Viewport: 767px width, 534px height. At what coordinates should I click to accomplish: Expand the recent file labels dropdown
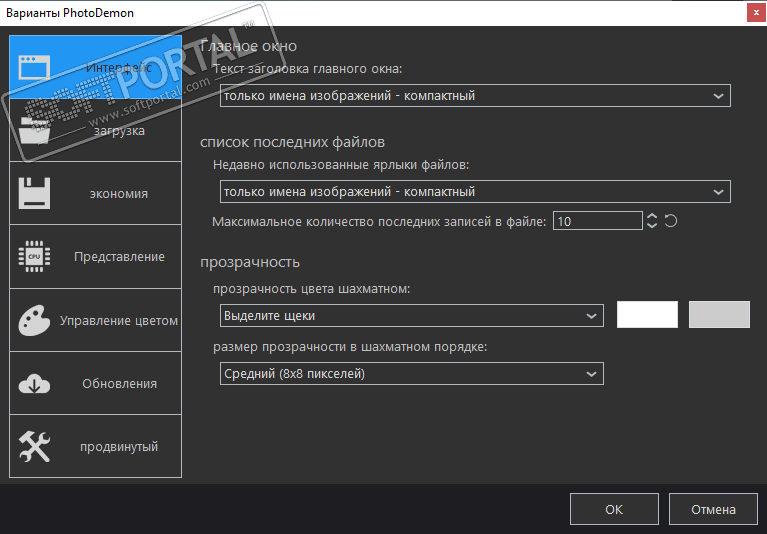(x=475, y=192)
